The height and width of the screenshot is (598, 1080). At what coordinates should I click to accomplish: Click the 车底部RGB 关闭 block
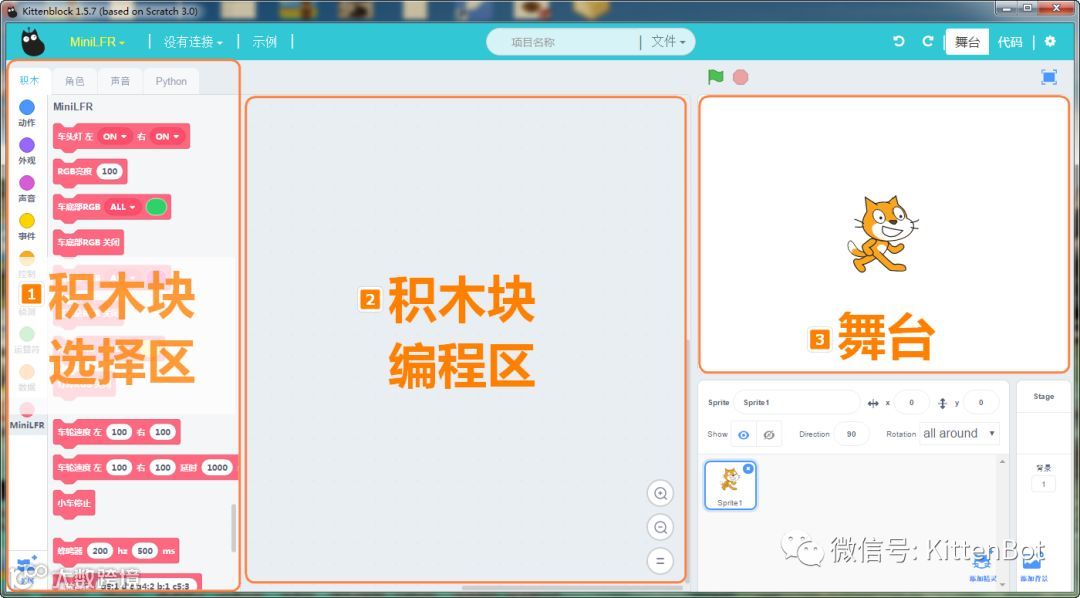[88, 243]
